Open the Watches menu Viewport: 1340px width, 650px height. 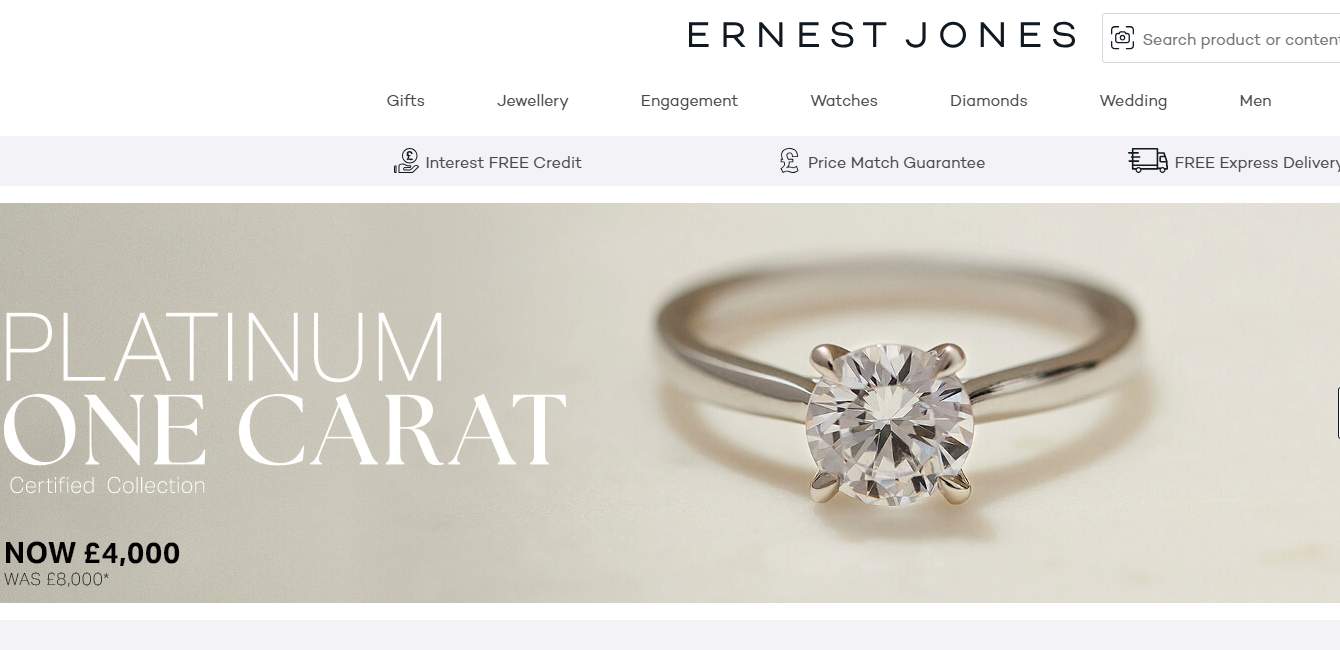843,100
